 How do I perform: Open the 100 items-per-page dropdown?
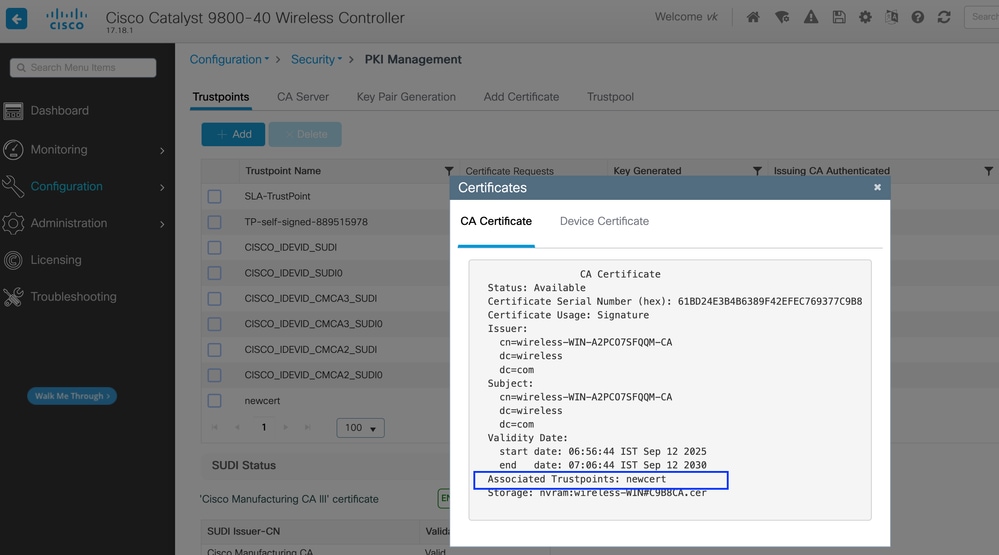(x=360, y=428)
